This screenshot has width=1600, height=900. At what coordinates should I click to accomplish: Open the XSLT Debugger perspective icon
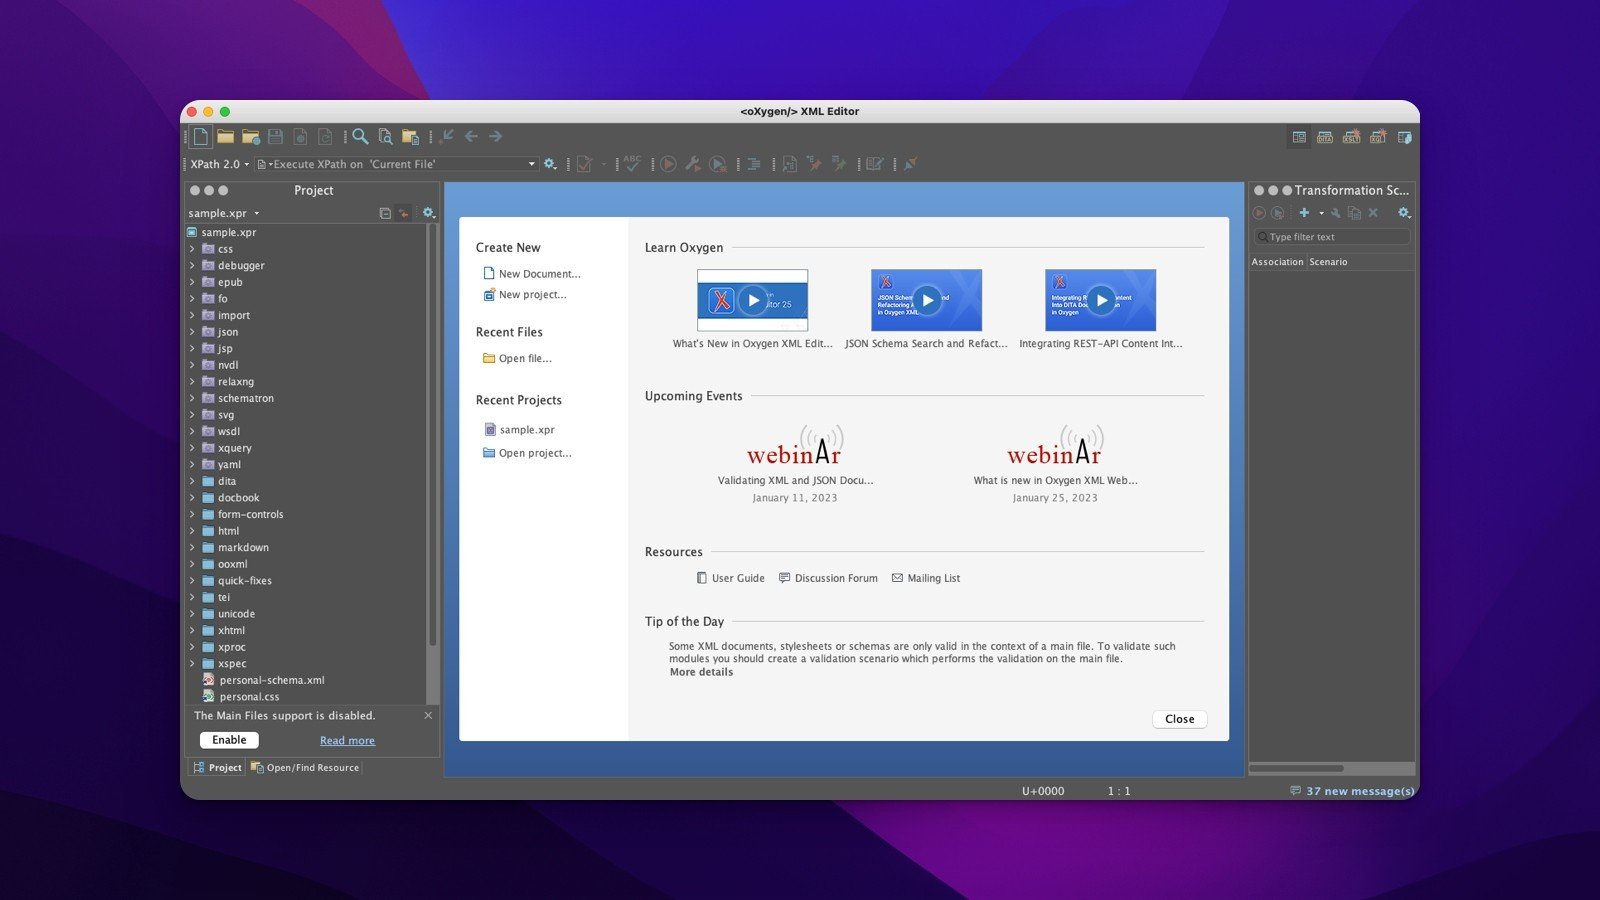coord(1351,137)
